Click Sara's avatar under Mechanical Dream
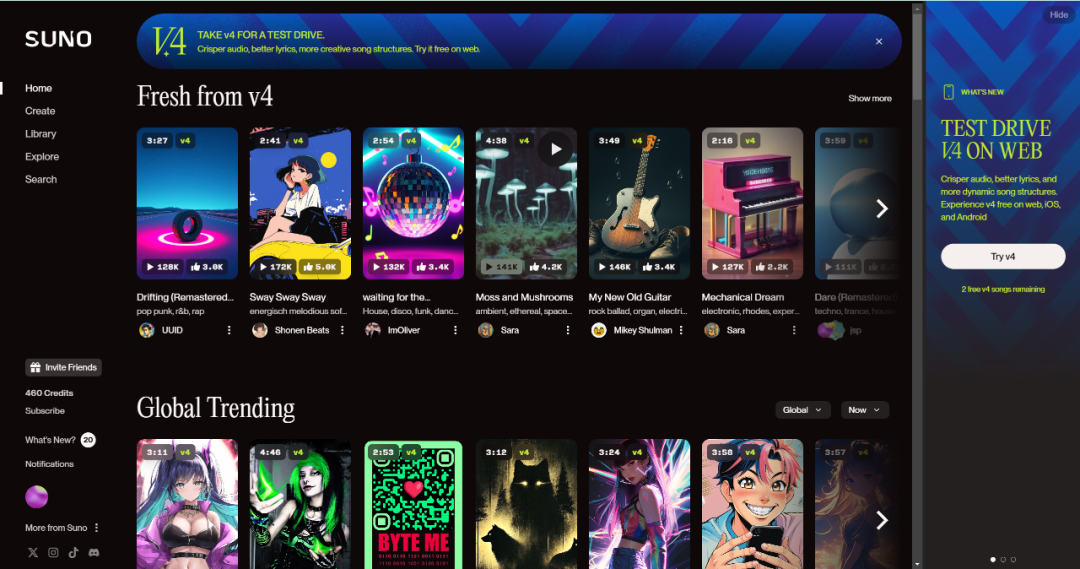 tap(712, 330)
